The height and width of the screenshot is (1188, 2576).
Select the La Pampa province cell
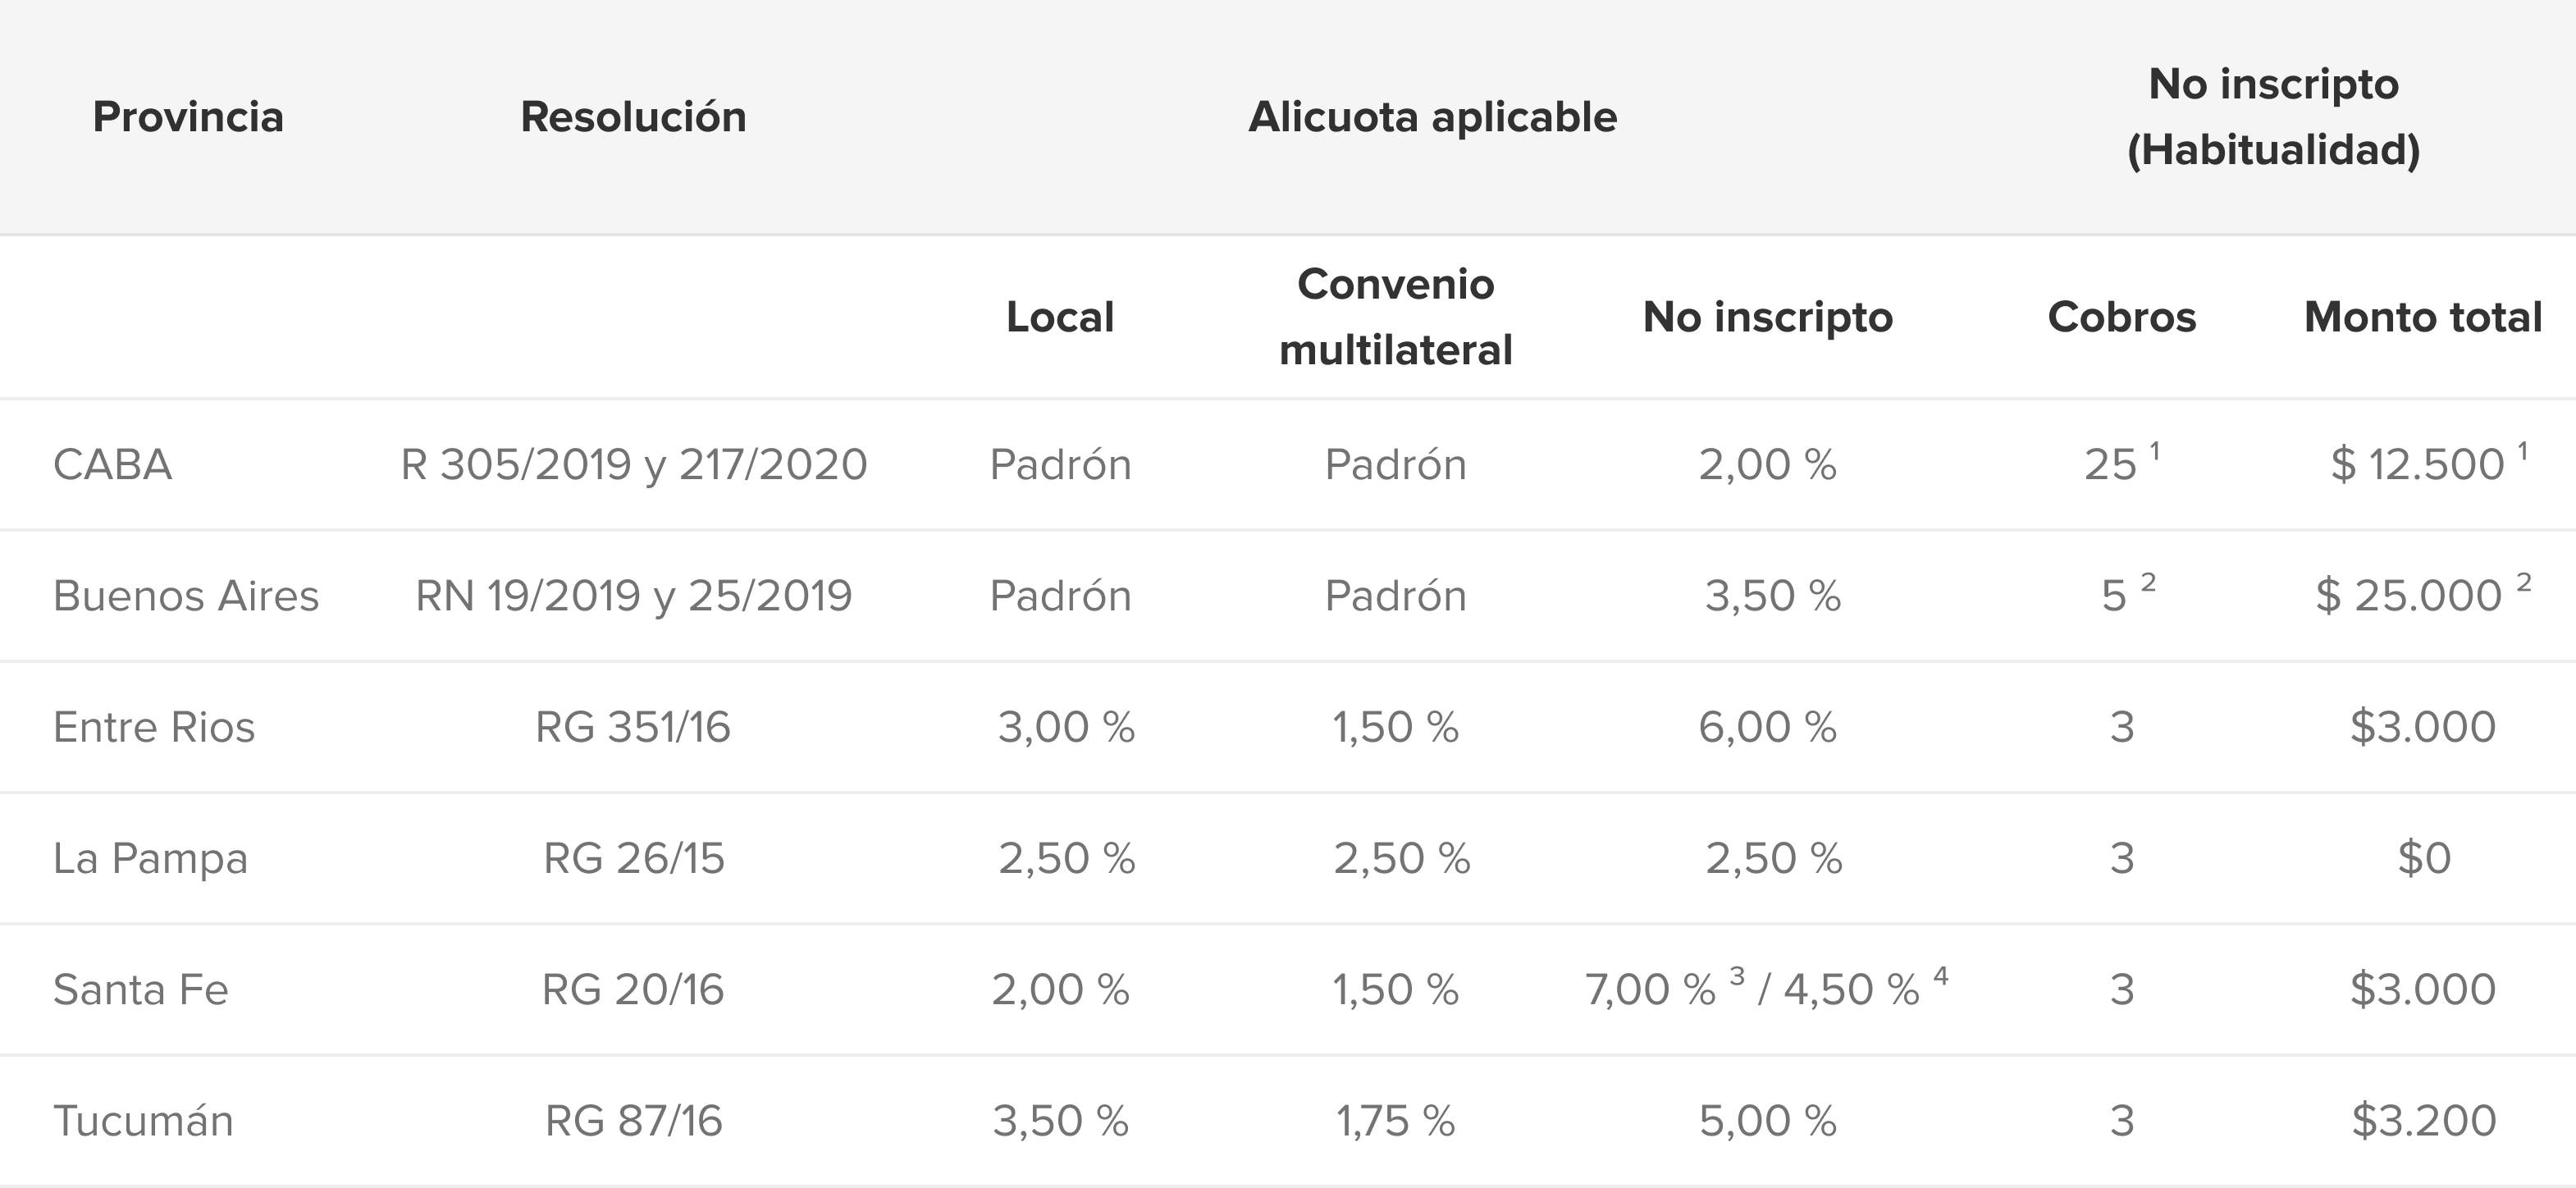pyautogui.click(x=150, y=858)
